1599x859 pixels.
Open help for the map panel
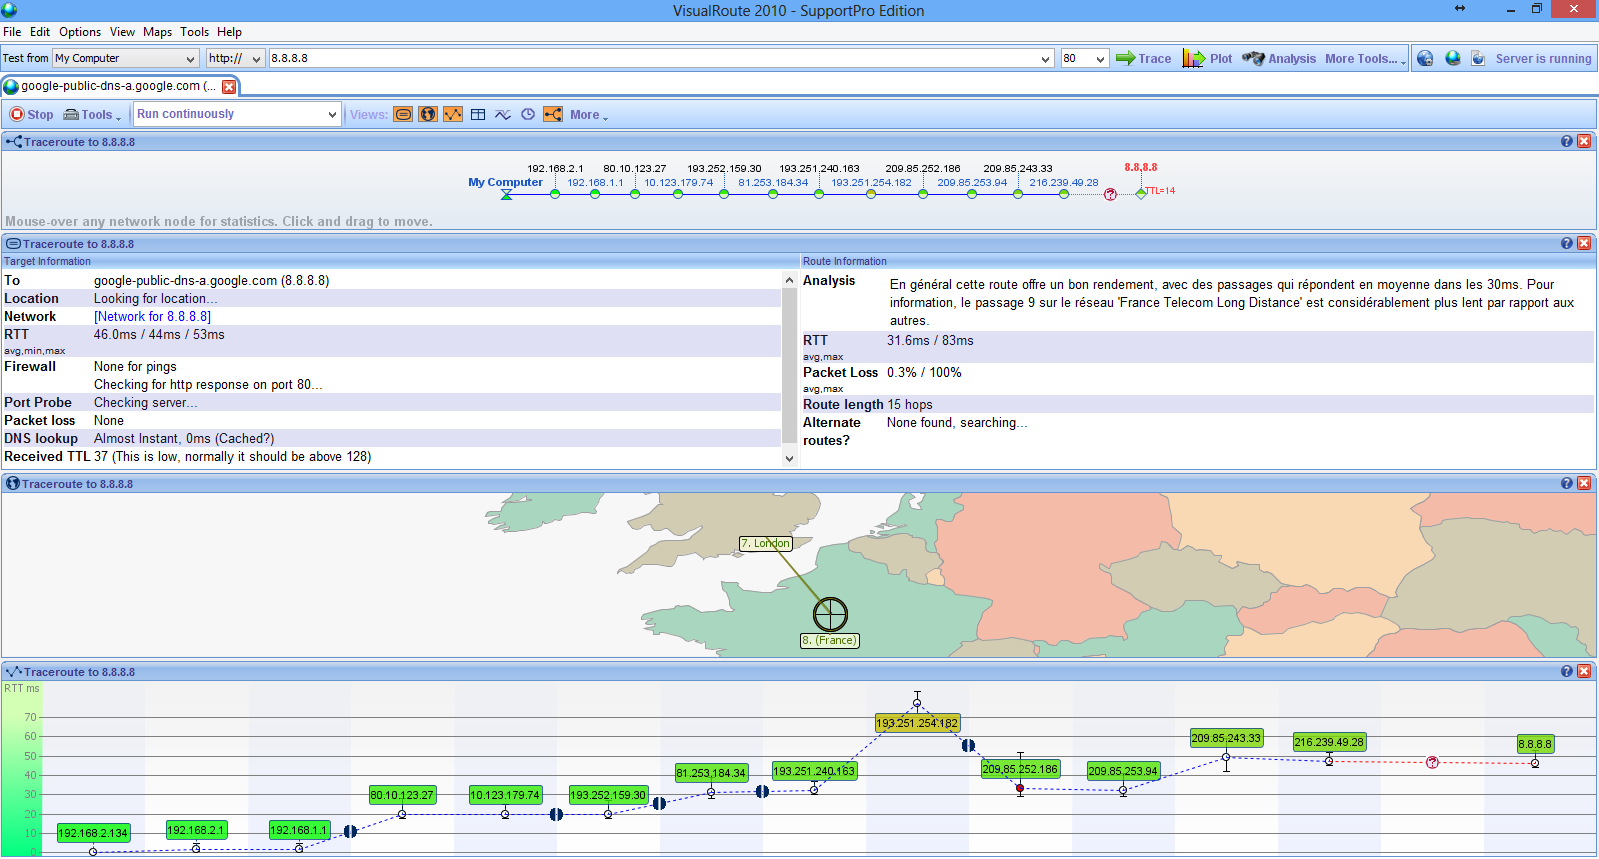[x=1567, y=483]
